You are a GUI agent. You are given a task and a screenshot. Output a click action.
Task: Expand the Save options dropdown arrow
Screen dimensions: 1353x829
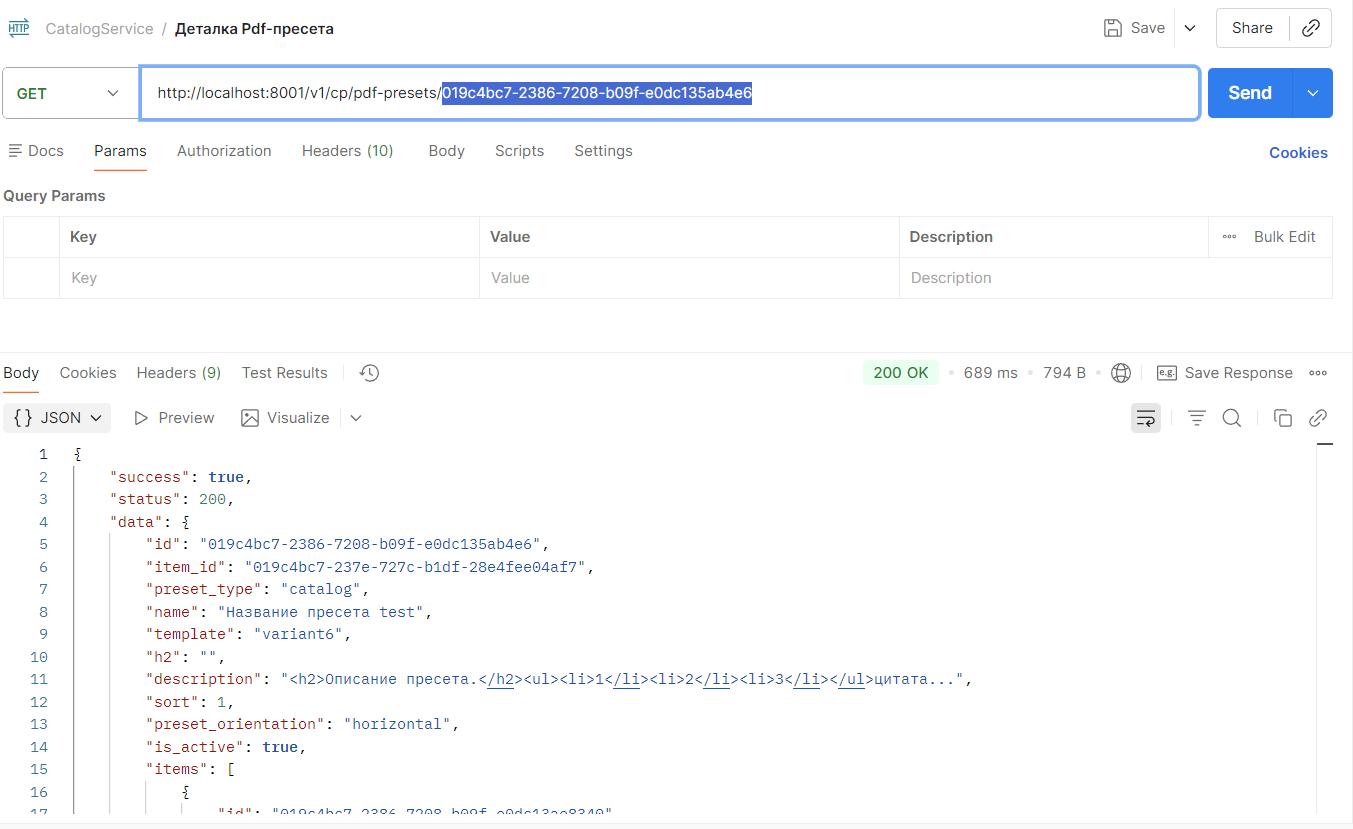click(1190, 28)
